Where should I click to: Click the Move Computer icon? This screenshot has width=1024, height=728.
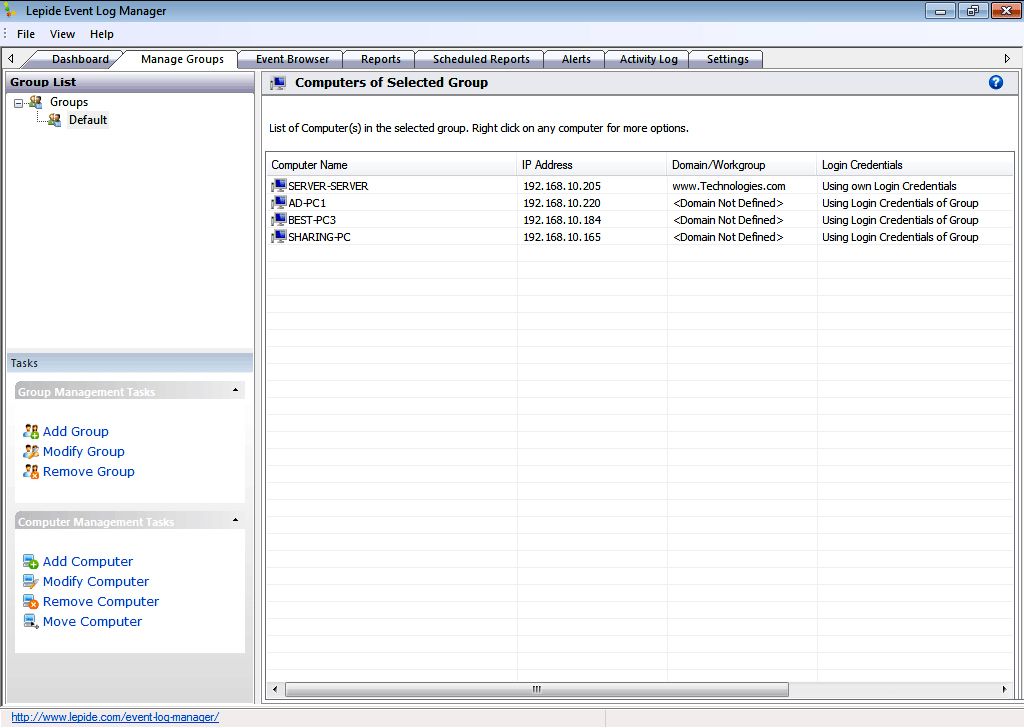tap(31, 622)
